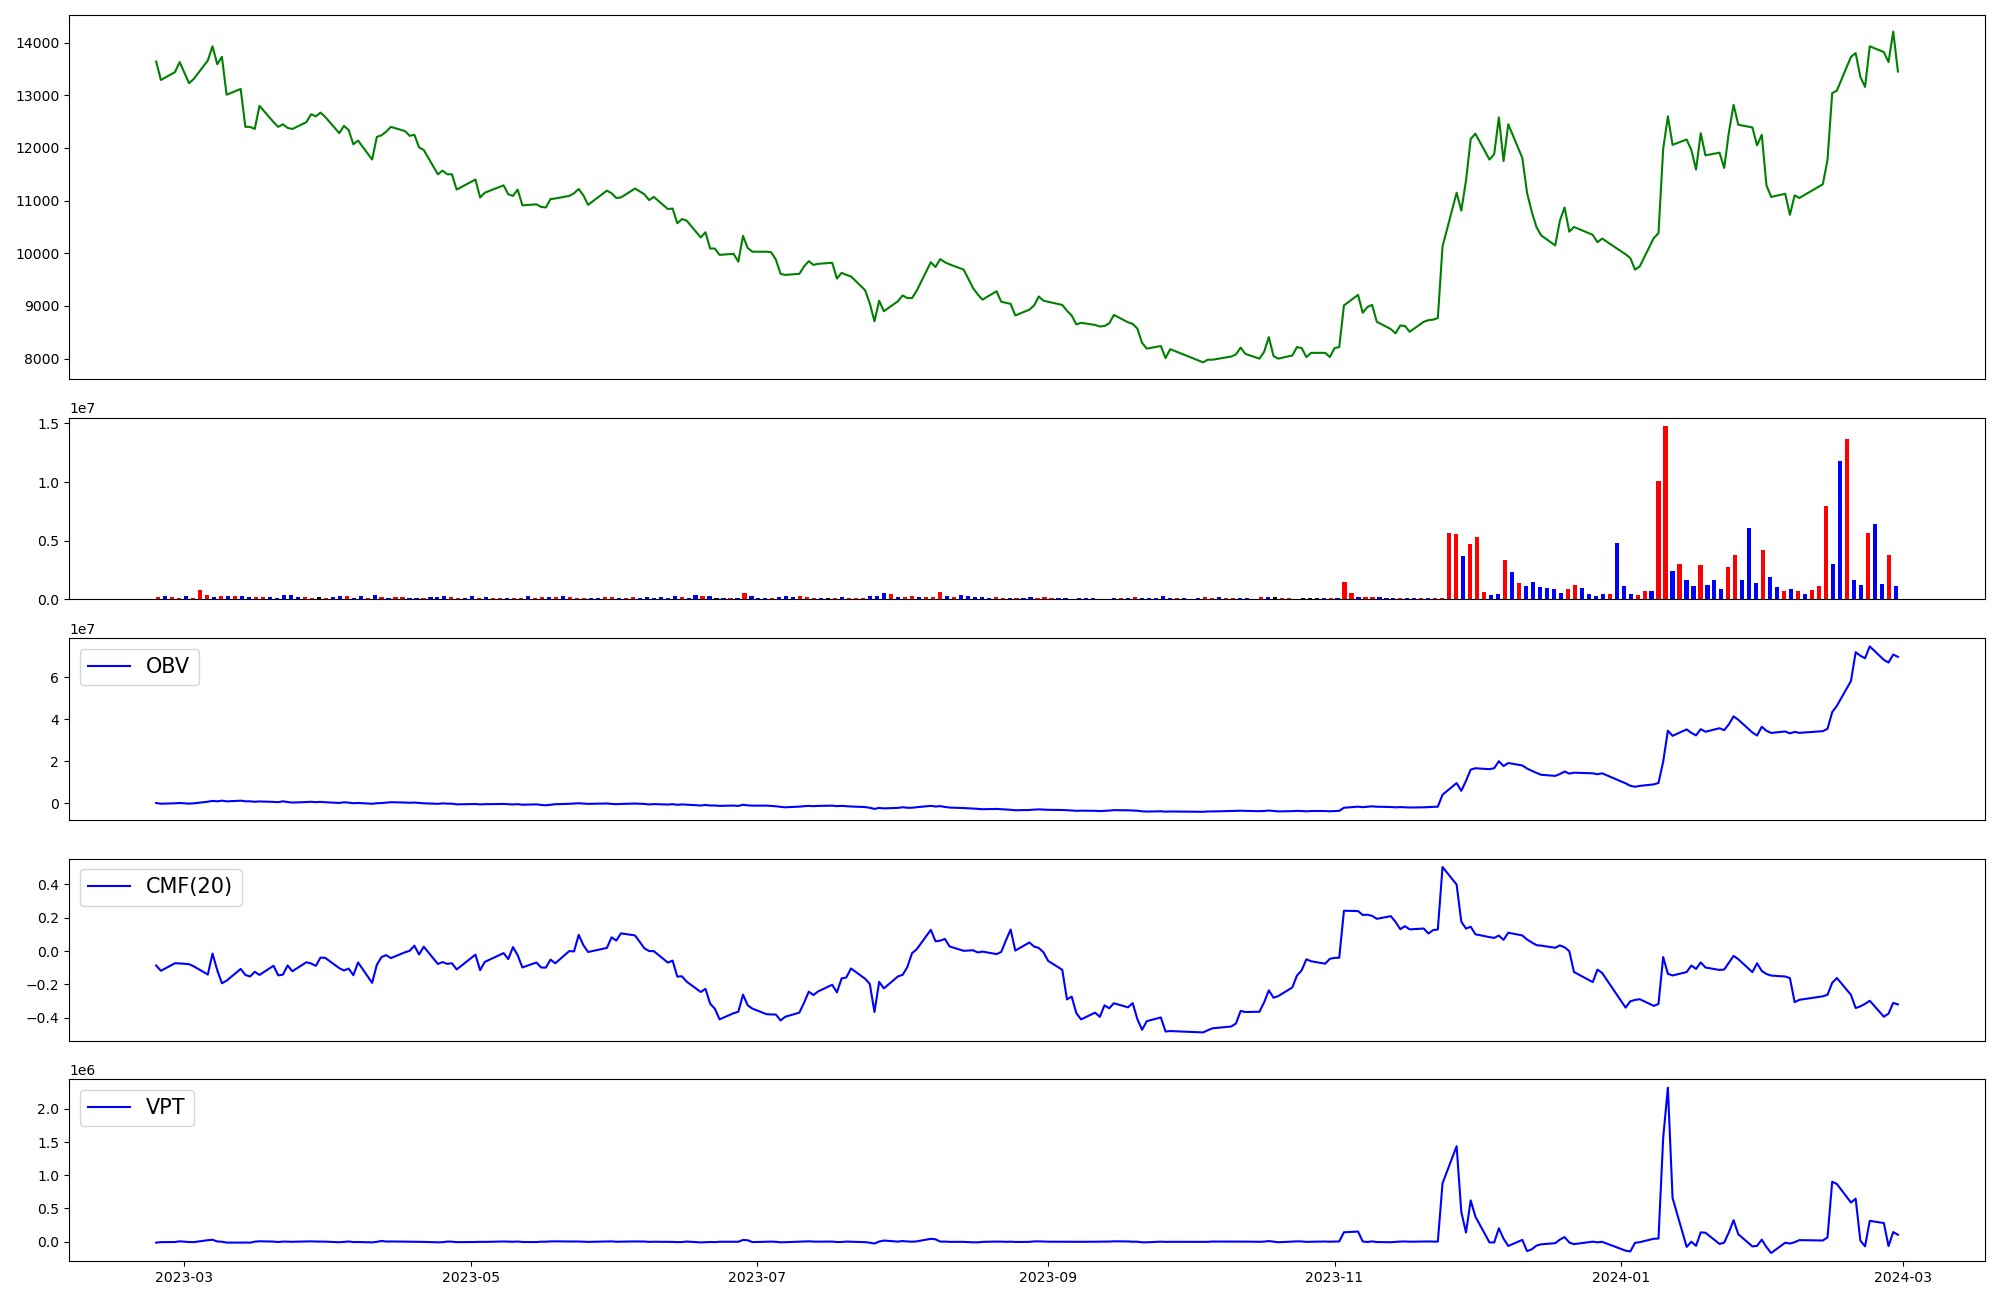The height and width of the screenshot is (1300, 2000).
Task: Click the 1e6 exponent label above VPT chart
Action: (x=82, y=1070)
